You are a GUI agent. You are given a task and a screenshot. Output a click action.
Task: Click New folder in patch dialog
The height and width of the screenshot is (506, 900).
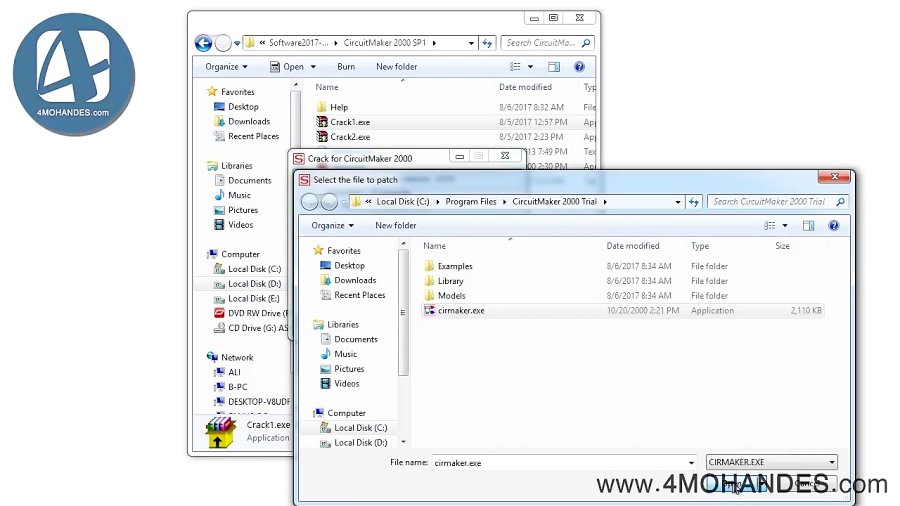(395, 225)
